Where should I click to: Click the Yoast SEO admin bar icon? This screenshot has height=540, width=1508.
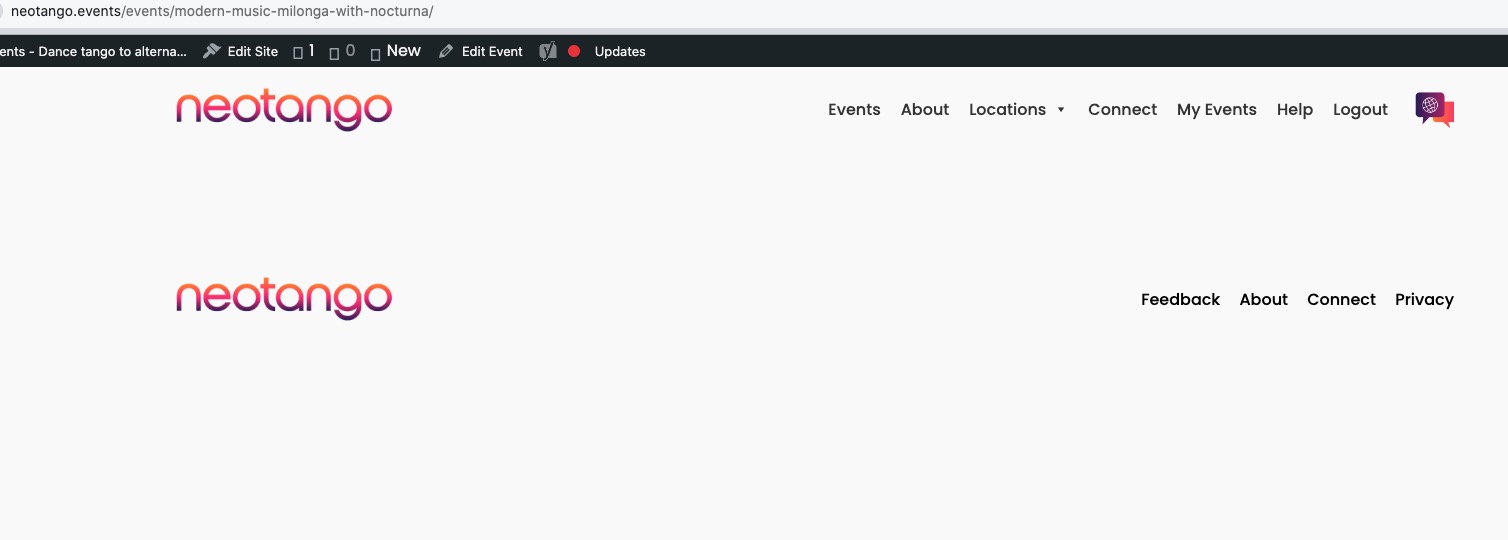point(547,51)
